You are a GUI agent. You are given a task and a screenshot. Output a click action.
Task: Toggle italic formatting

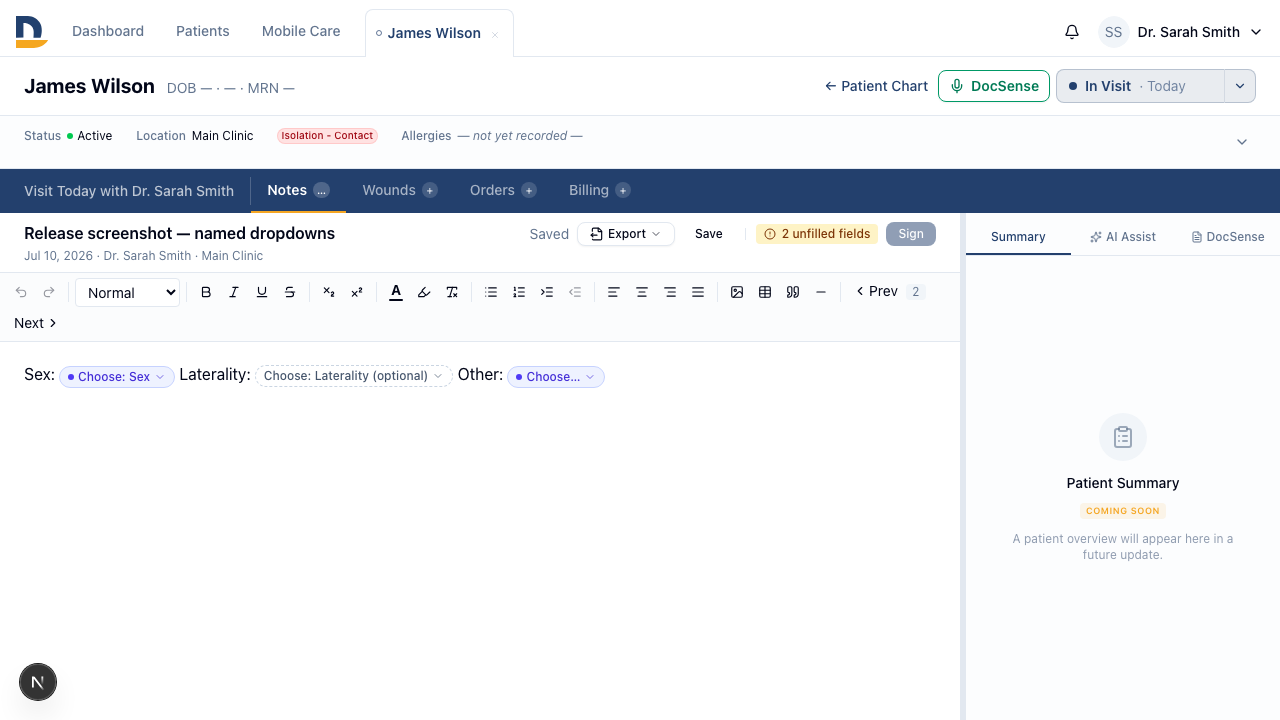[234, 292]
